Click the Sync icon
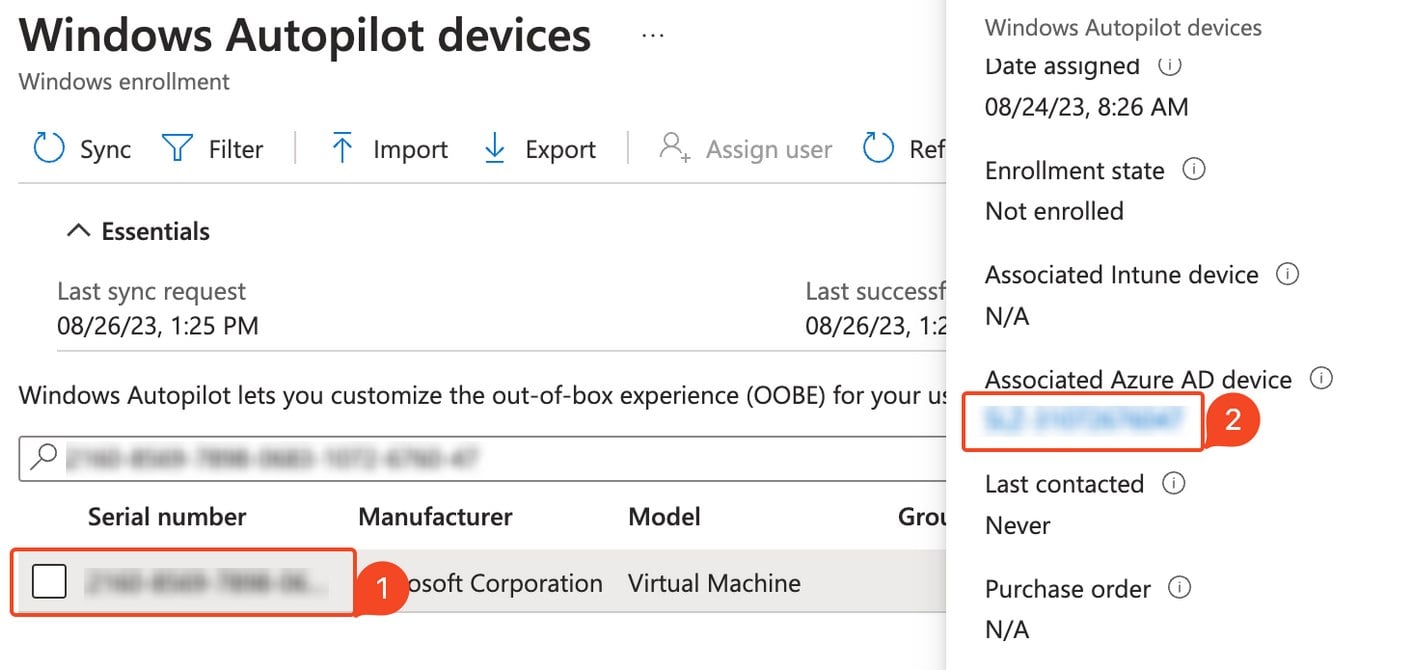This screenshot has width=1408, height=670. coord(48,148)
